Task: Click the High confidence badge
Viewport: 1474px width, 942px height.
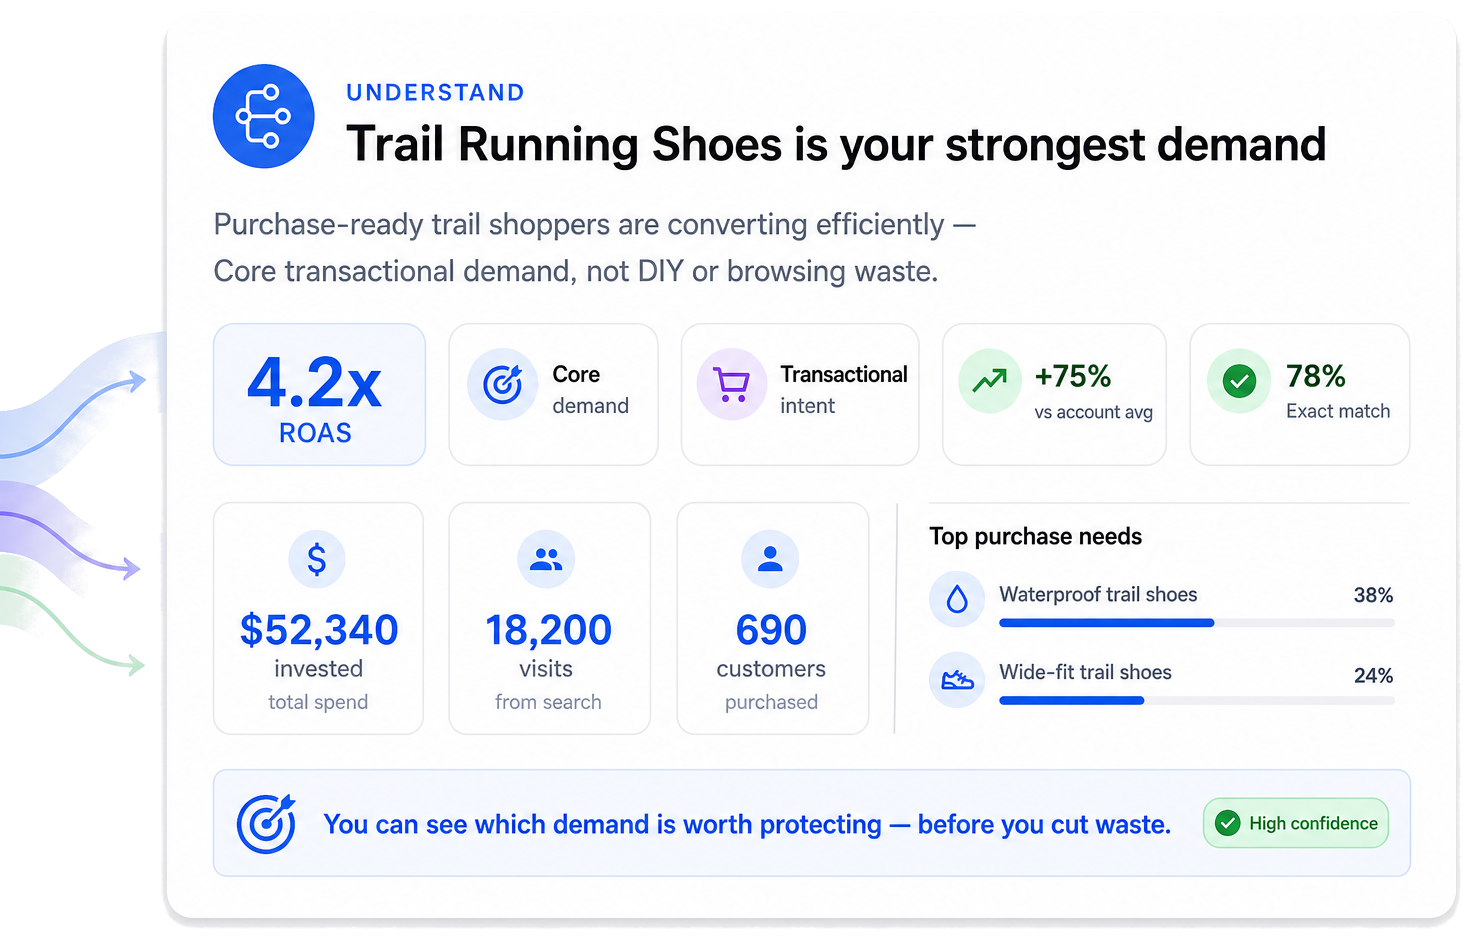Action: tap(1296, 823)
